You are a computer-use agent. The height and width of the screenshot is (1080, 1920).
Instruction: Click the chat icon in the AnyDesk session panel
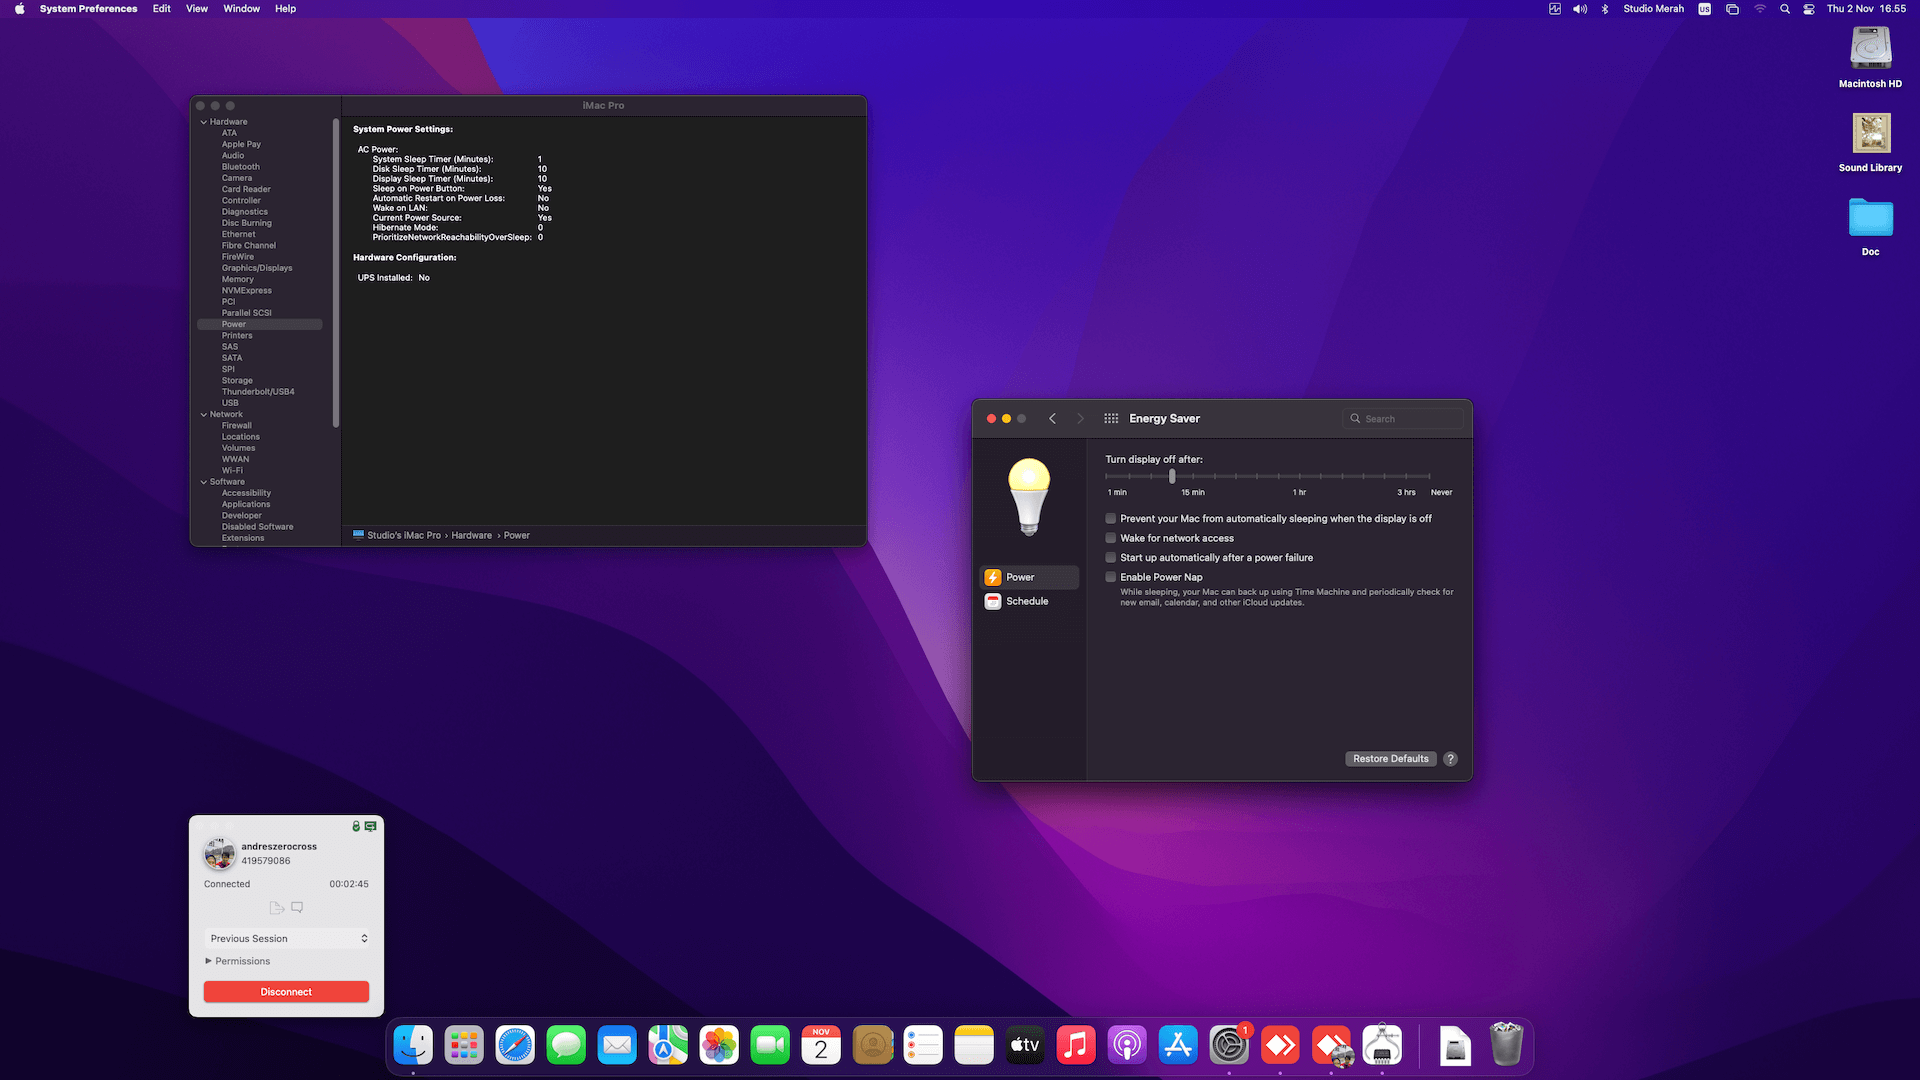(297, 908)
